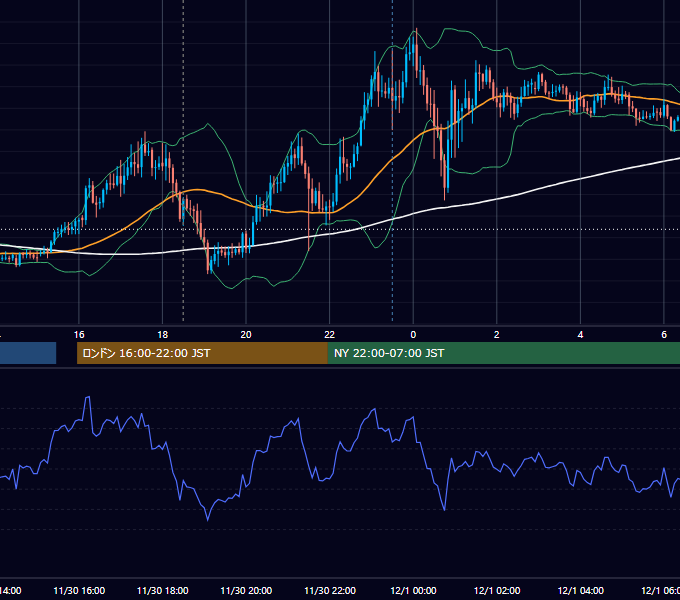The height and width of the screenshot is (600, 680).
Task: Click the 12/1 02:00 time axis label
Action: (497, 590)
